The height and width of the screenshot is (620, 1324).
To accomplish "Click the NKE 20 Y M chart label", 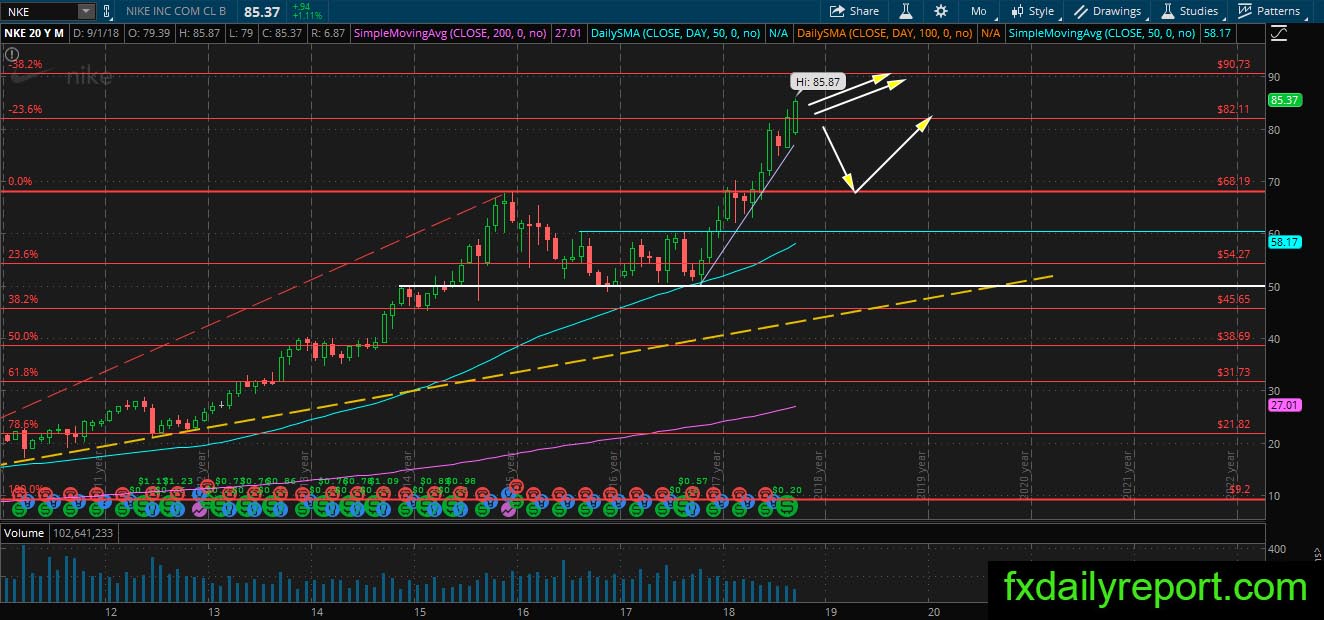I will tap(34, 33).
